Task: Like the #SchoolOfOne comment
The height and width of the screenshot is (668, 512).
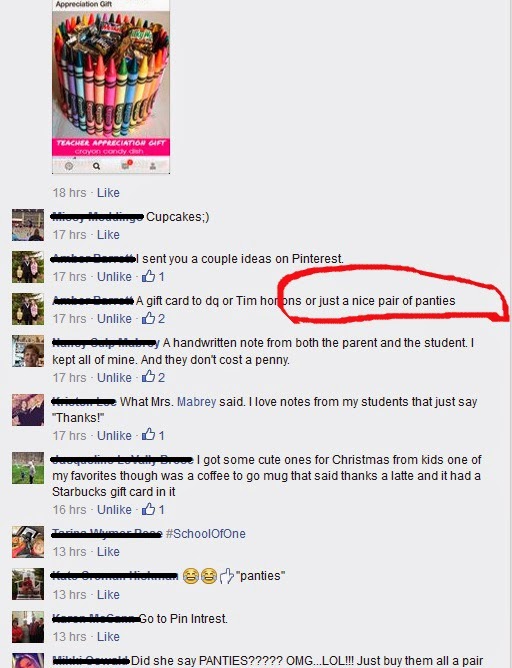Action: tap(108, 552)
